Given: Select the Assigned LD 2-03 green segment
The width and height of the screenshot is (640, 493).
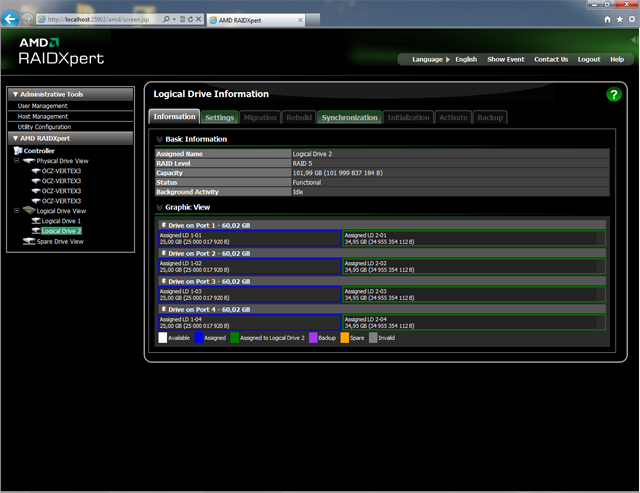Looking at the screenshot, I should coord(474,294).
